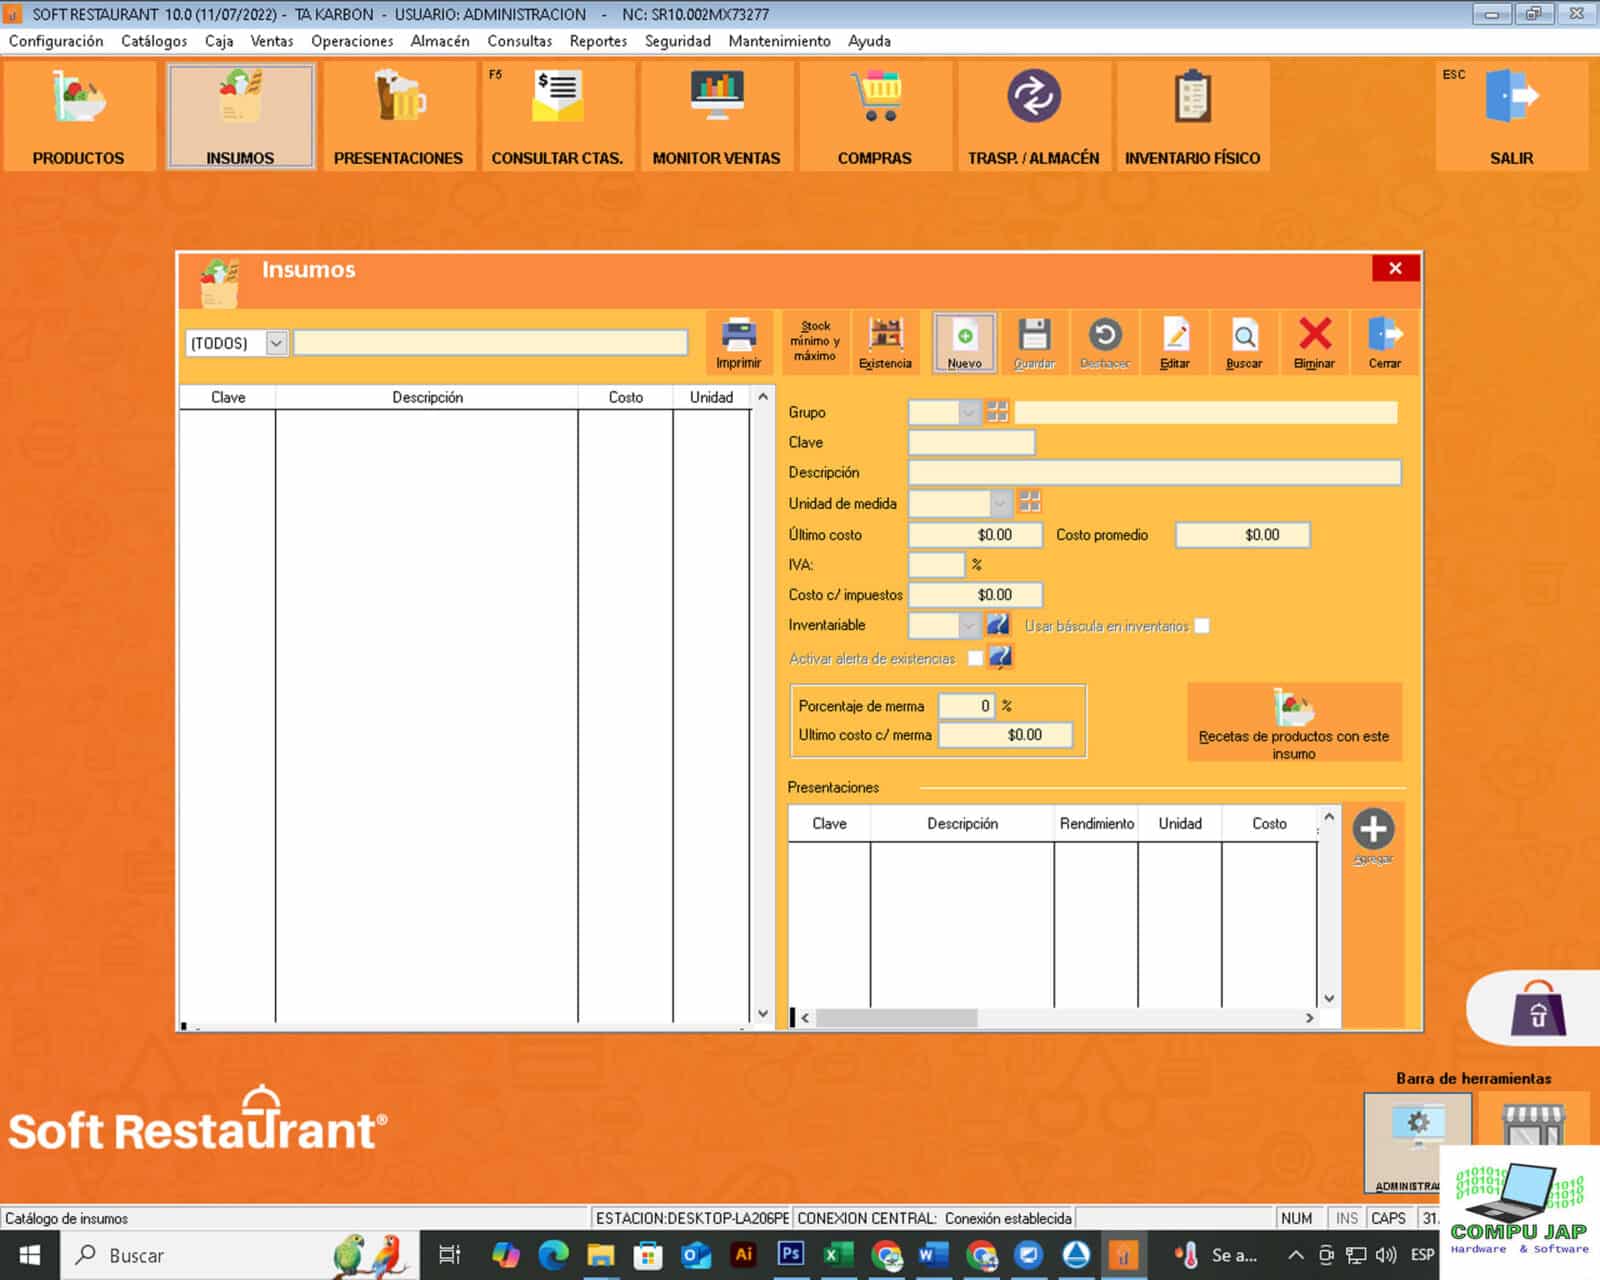Open the group catalog icon beside Grupo
The image size is (1600, 1280).
tap(998, 411)
